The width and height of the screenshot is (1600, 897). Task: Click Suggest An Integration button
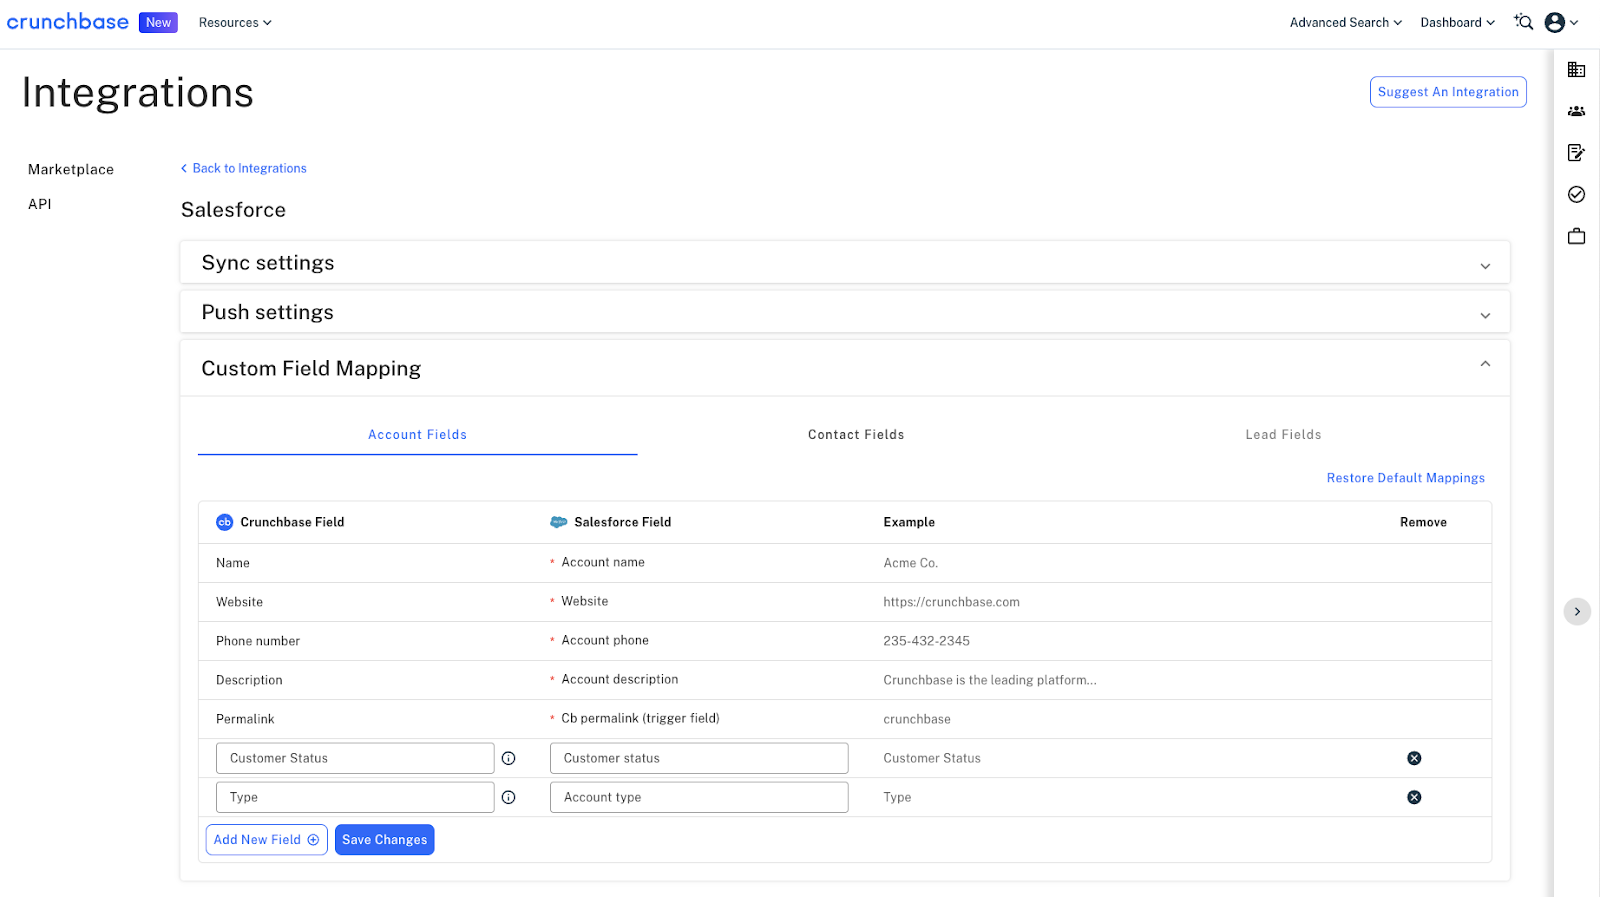point(1448,92)
